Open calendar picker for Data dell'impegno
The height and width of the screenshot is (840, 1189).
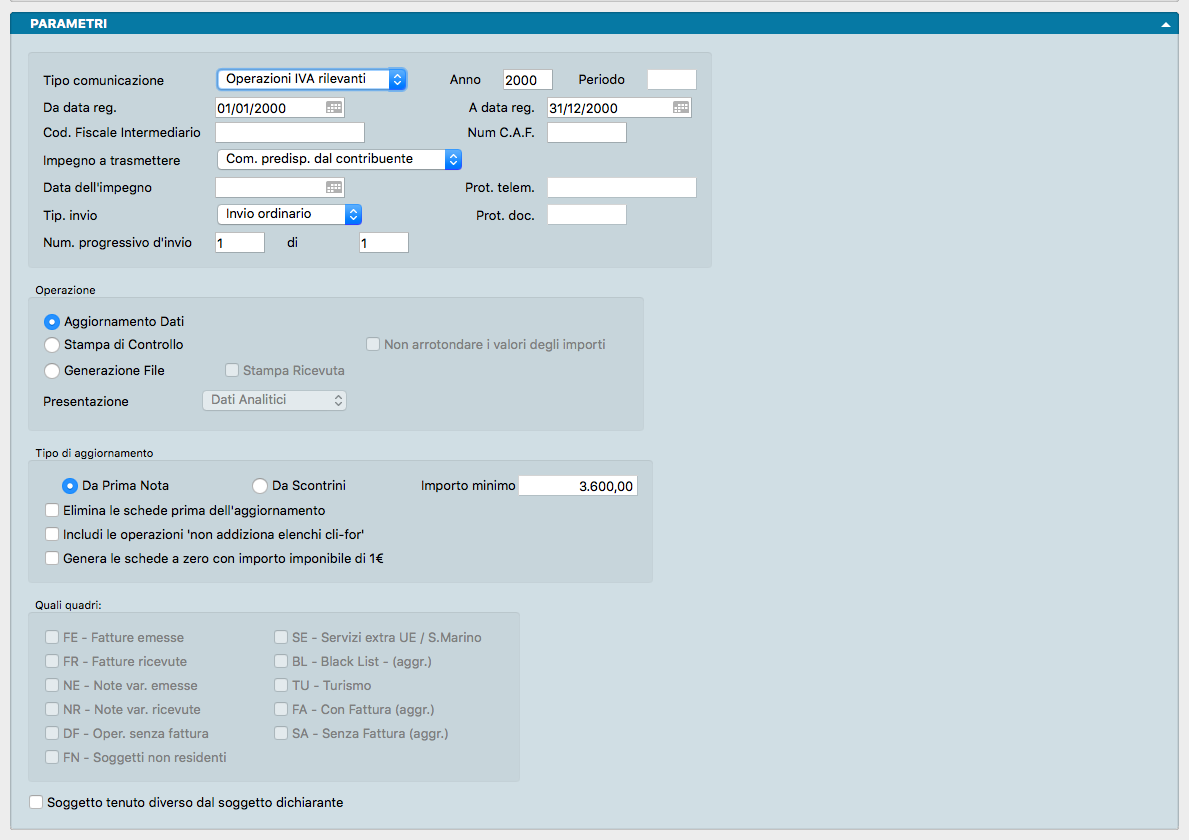tap(334, 187)
